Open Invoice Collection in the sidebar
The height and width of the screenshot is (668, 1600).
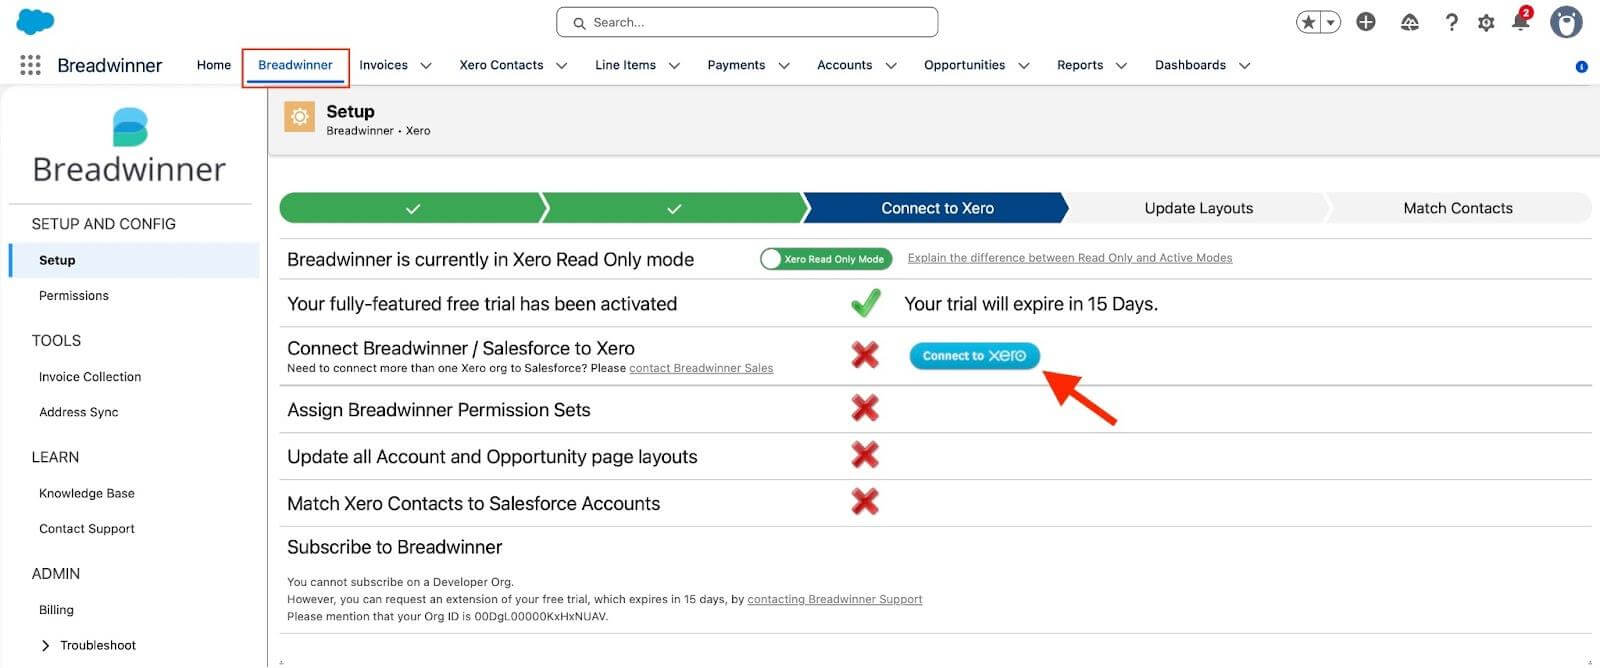point(90,377)
